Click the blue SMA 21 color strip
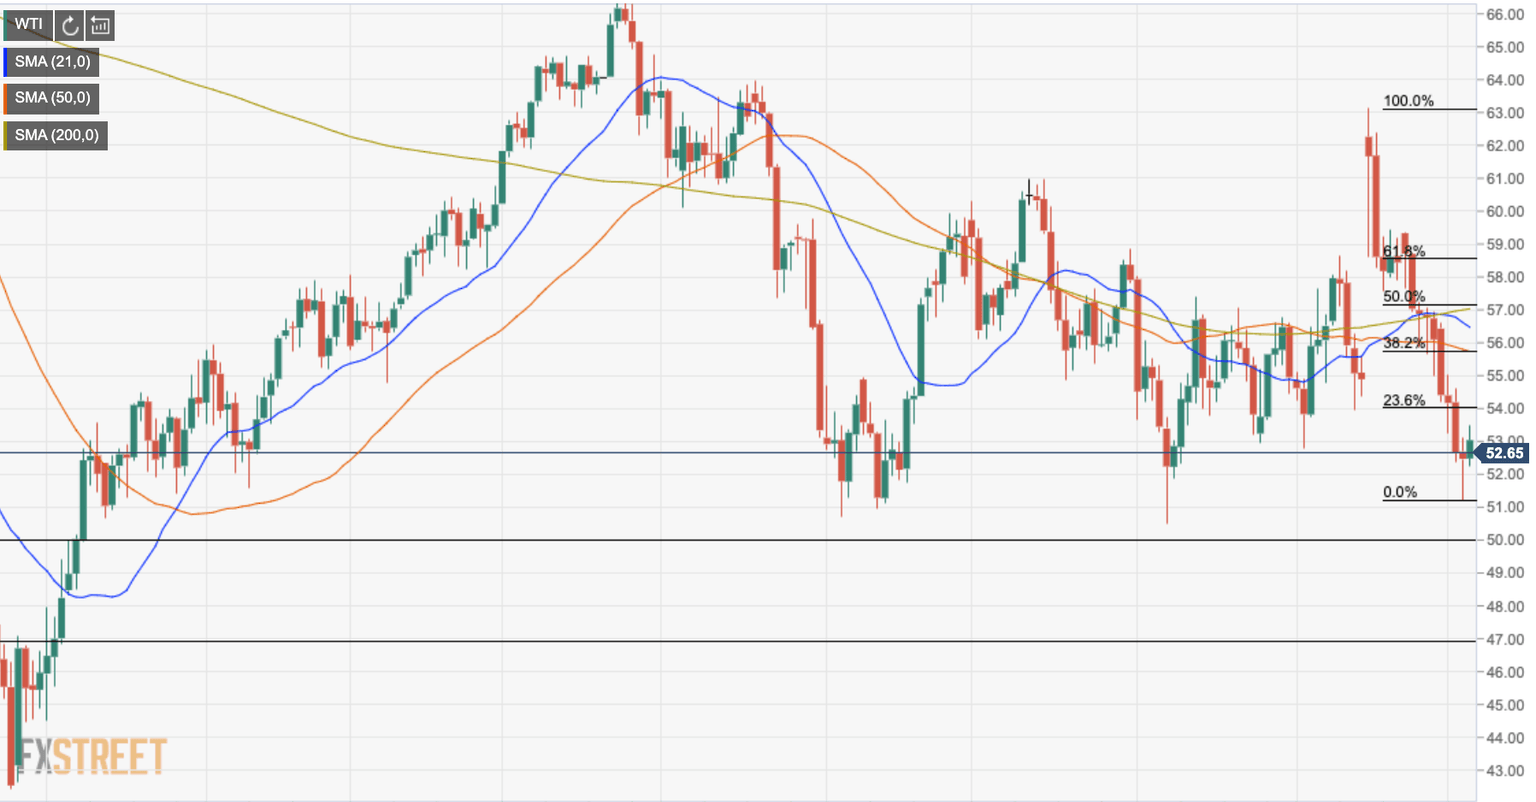Screen dimensions: 1536x802 click(x=6, y=62)
